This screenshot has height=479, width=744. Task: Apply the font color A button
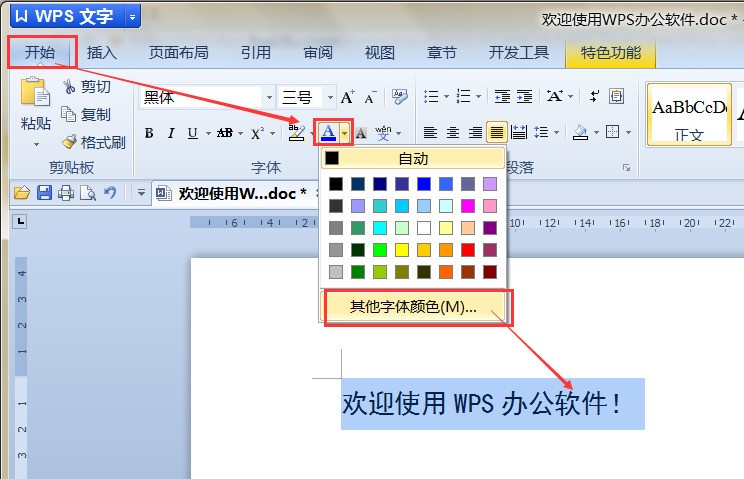tap(328, 133)
